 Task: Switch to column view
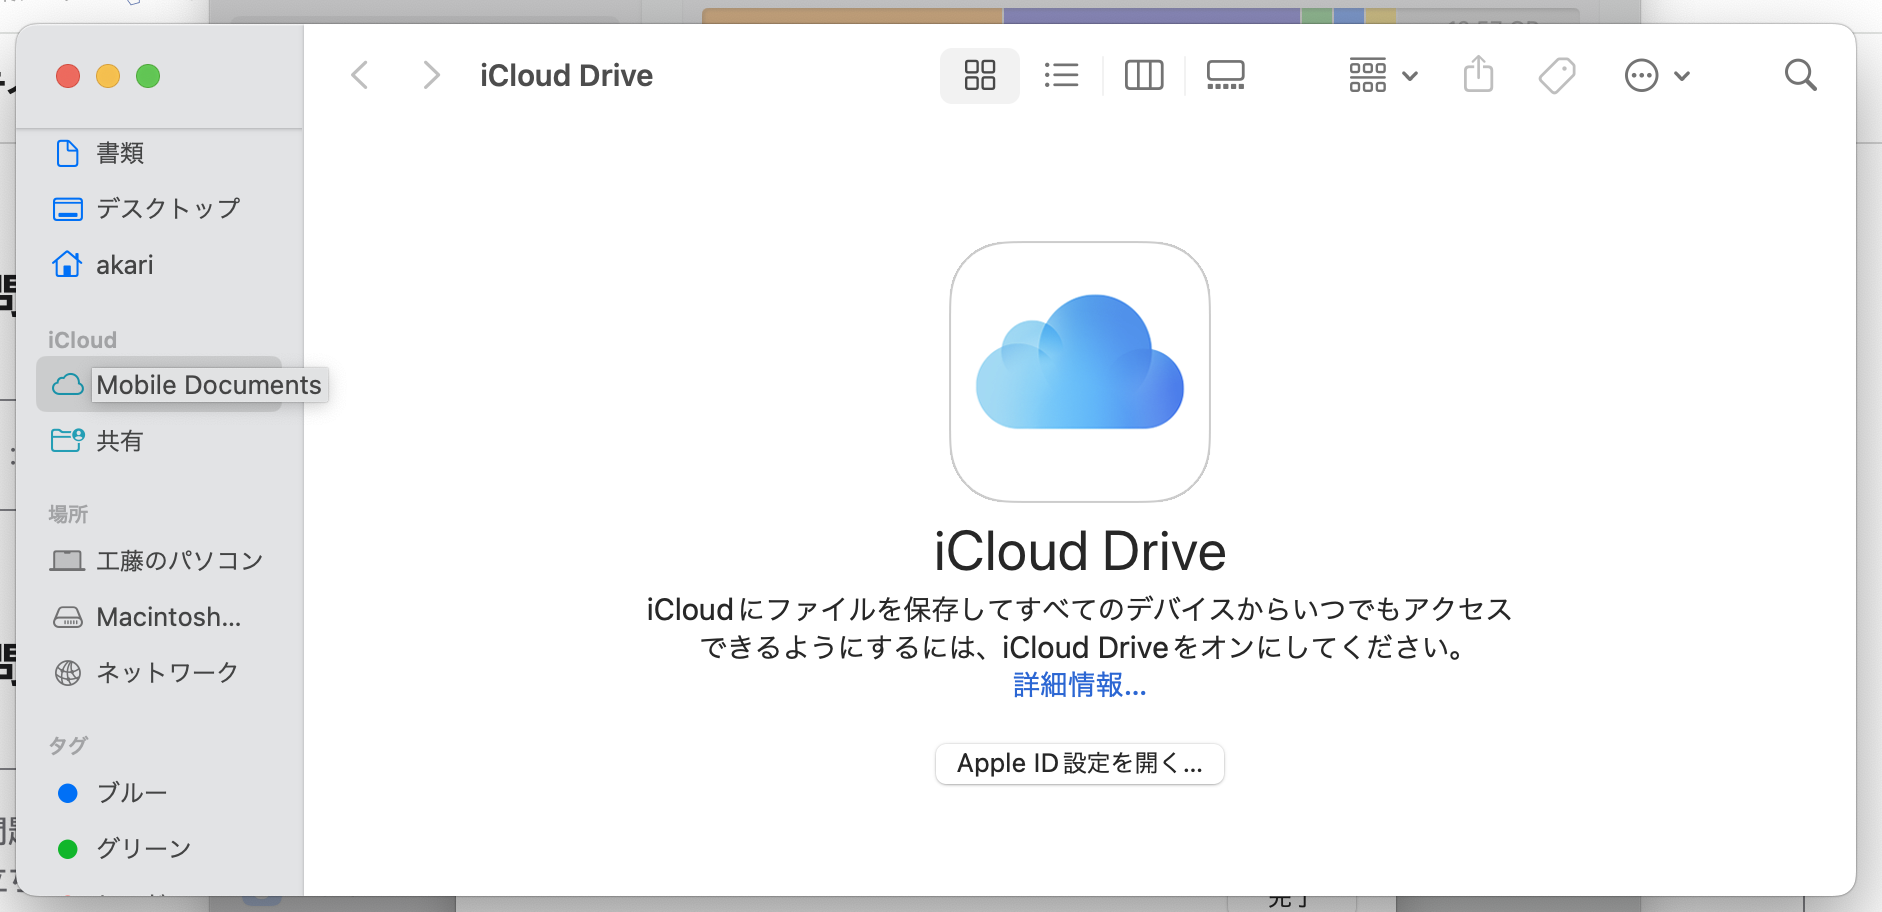pos(1143,75)
